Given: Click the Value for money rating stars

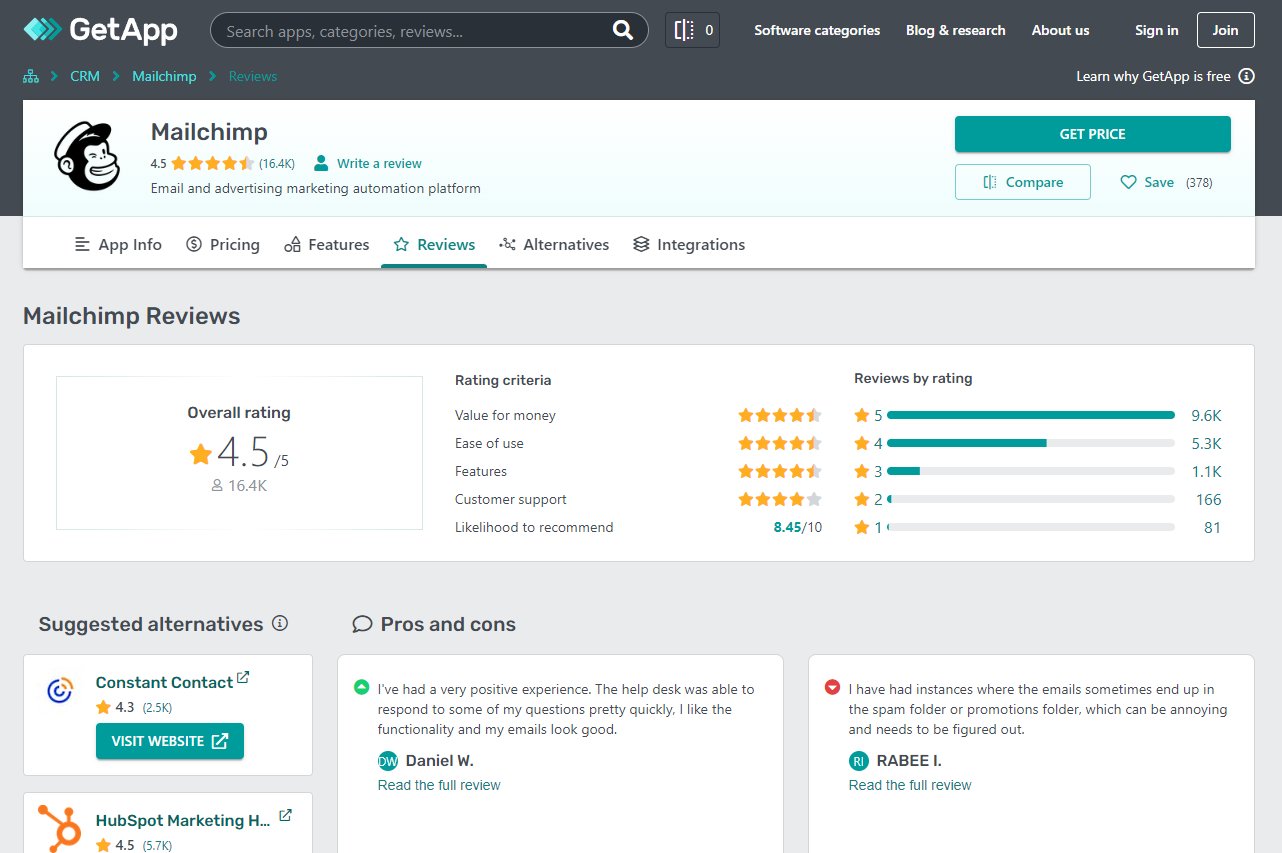Looking at the screenshot, I should coord(780,415).
